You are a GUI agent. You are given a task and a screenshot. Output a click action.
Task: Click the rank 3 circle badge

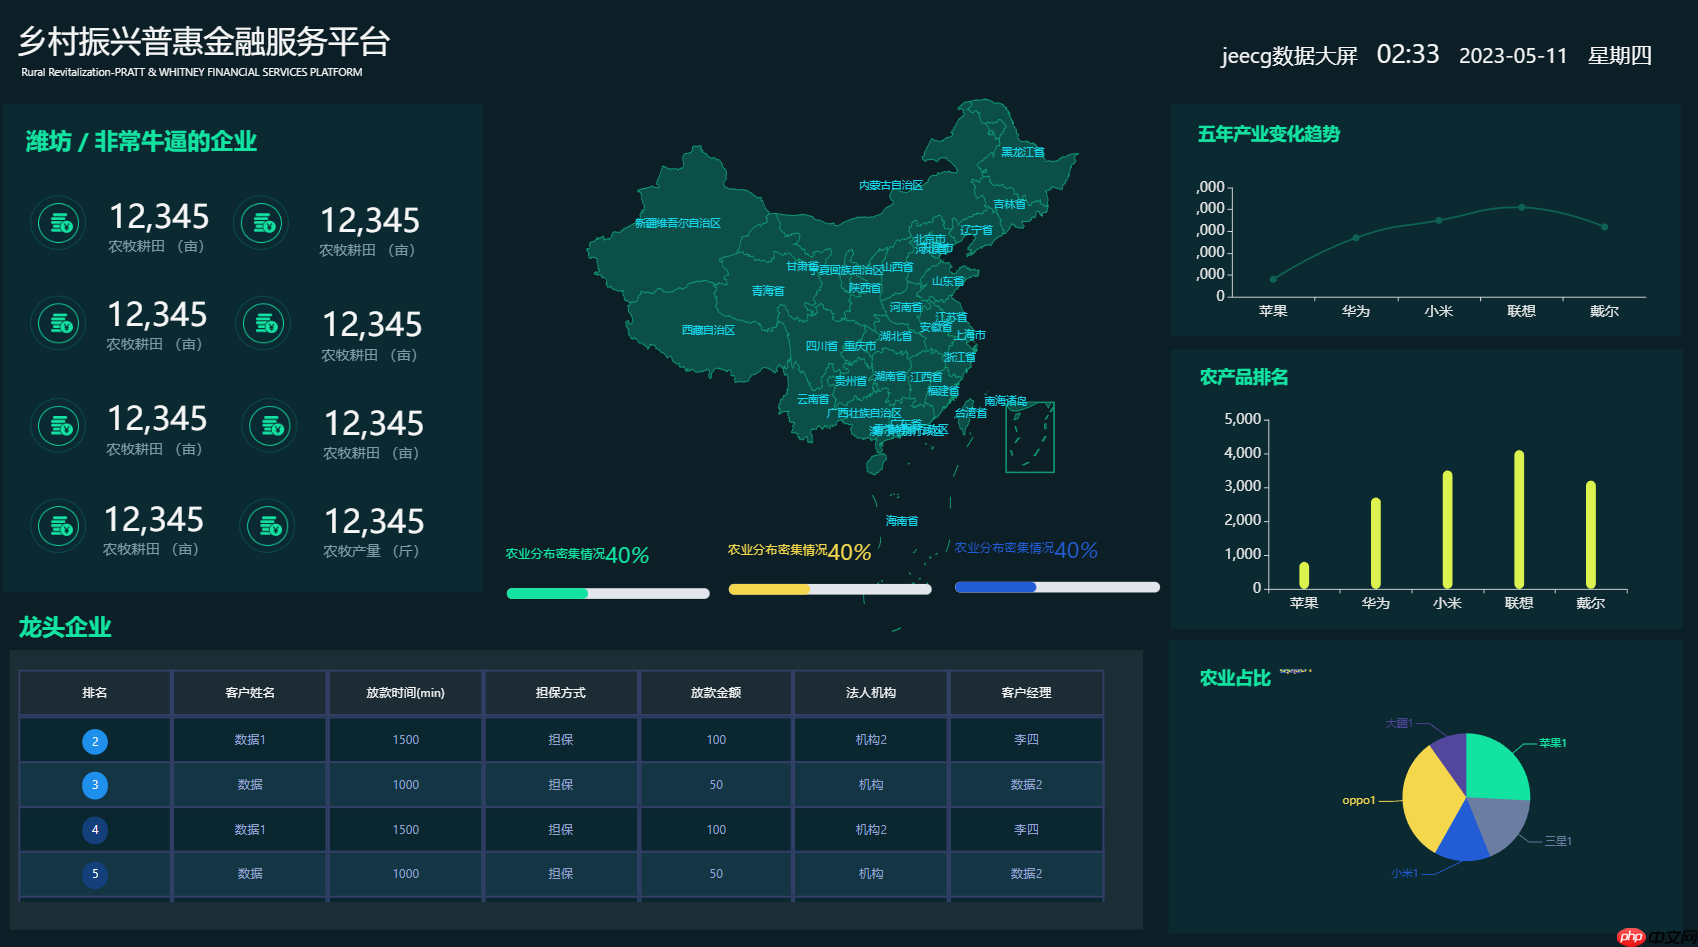(x=95, y=785)
